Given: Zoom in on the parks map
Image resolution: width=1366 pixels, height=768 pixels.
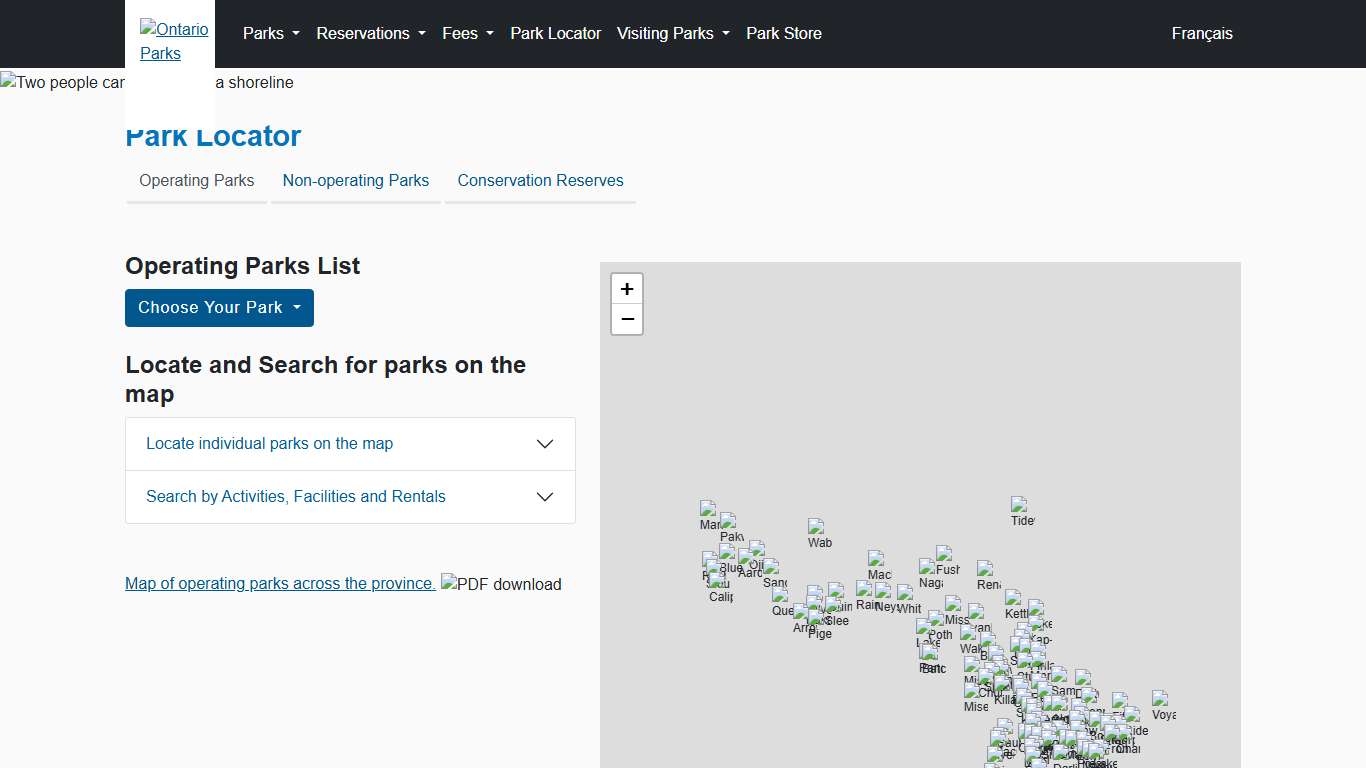Looking at the screenshot, I should [627, 289].
